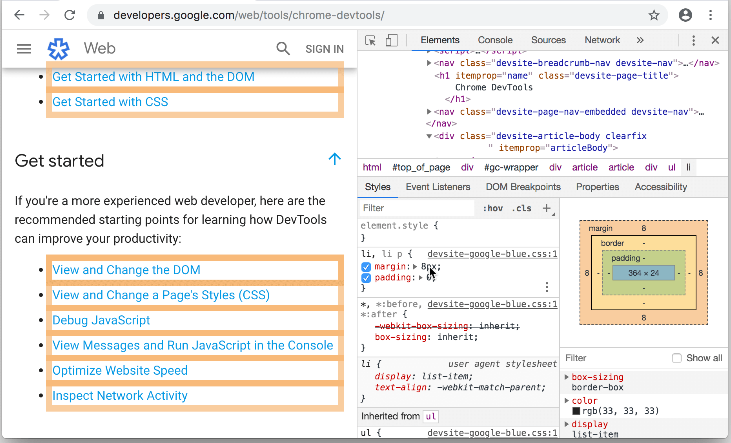Screen dimensions: 731x443
Task: Open the Chrome profile avatar icon
Action: point(685,15)
